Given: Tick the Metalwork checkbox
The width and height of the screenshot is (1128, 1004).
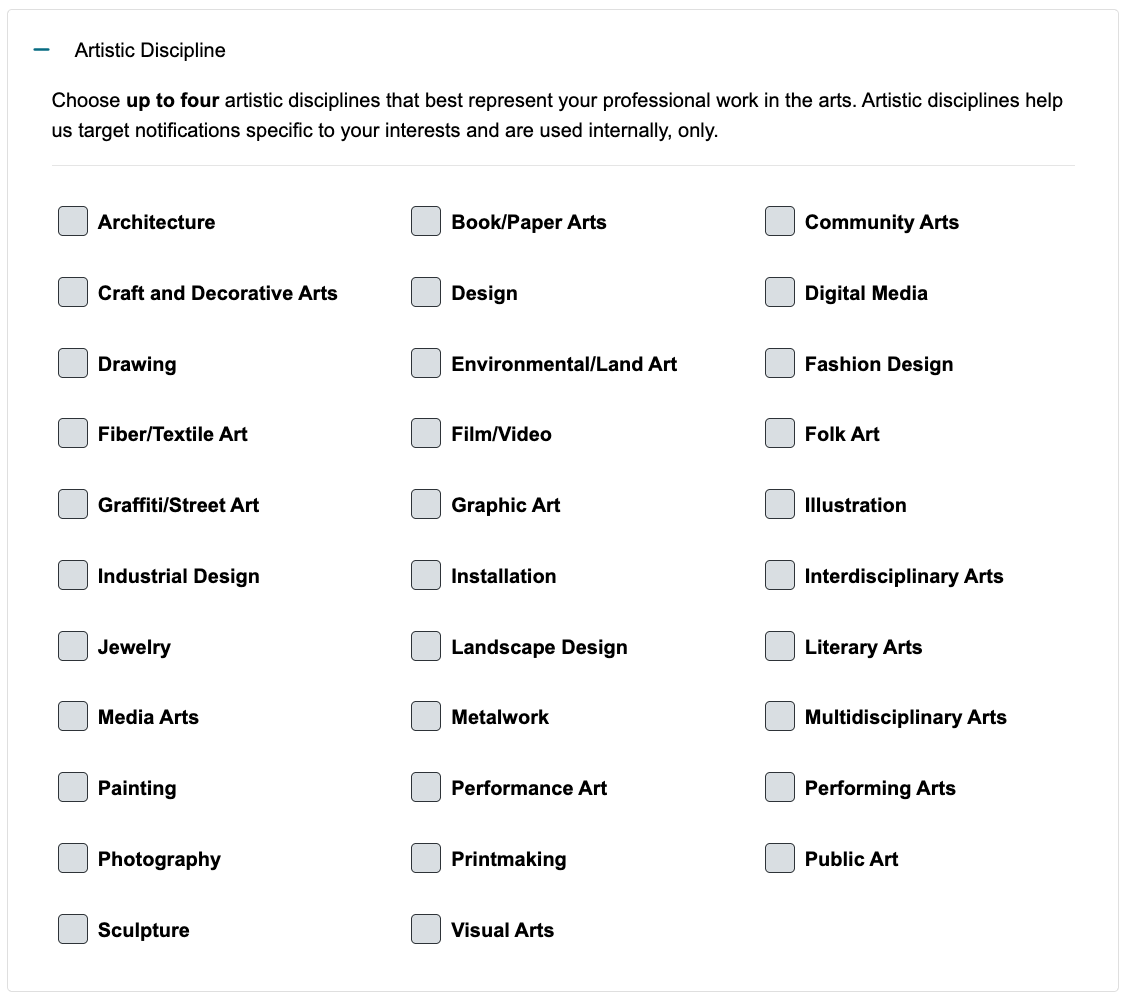Looking at the screenshot, I should pos(425,716).
